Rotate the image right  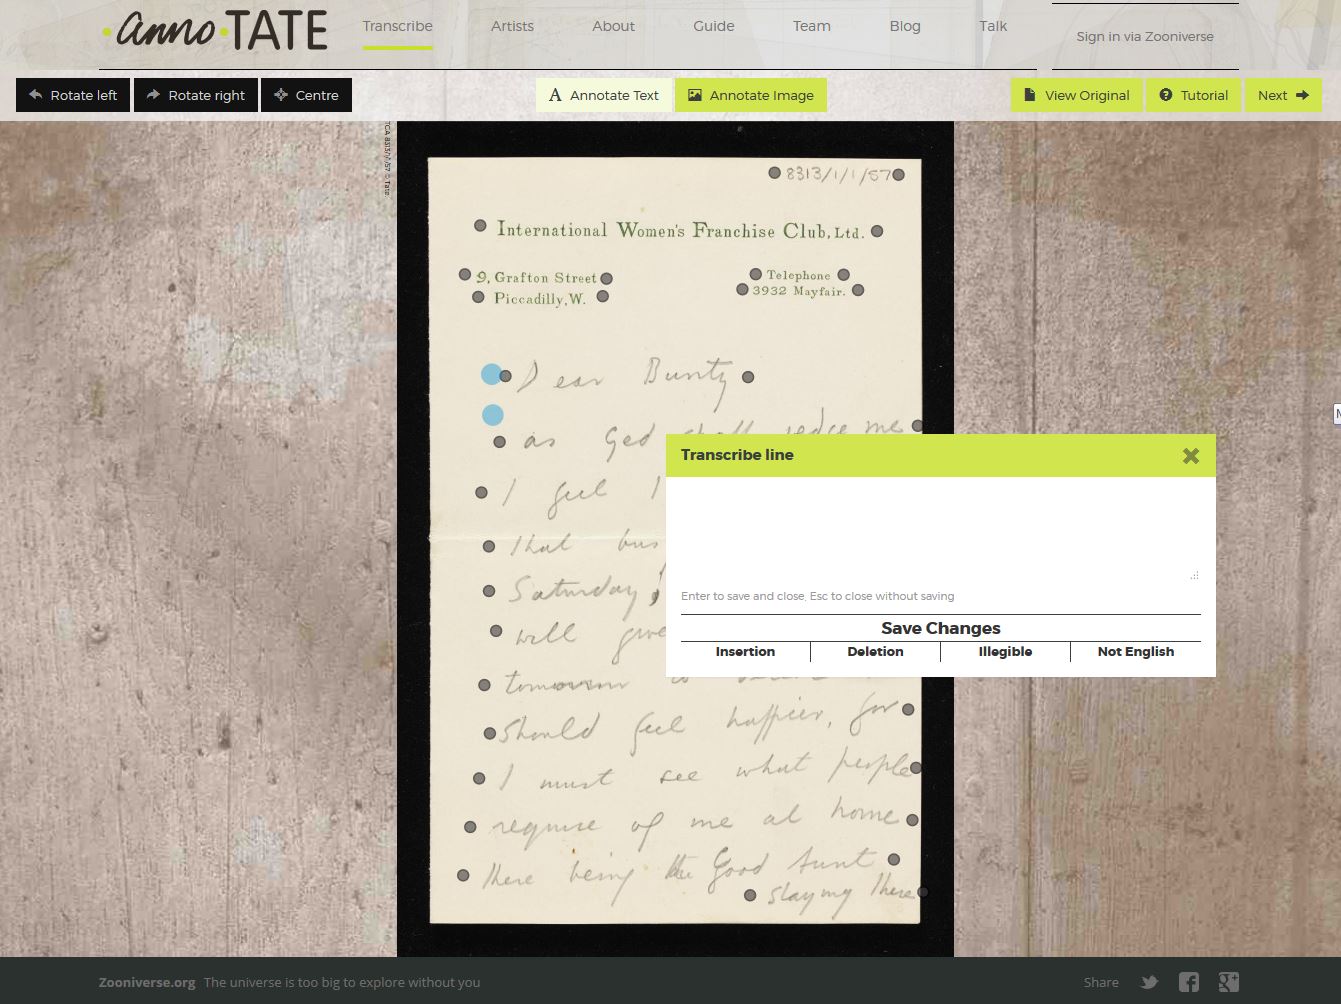[196, 95]
